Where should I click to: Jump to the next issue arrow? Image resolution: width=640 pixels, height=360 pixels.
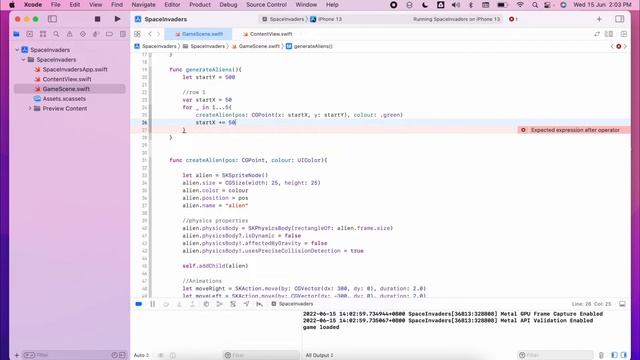pyautogui.click(x=625, y=47)
